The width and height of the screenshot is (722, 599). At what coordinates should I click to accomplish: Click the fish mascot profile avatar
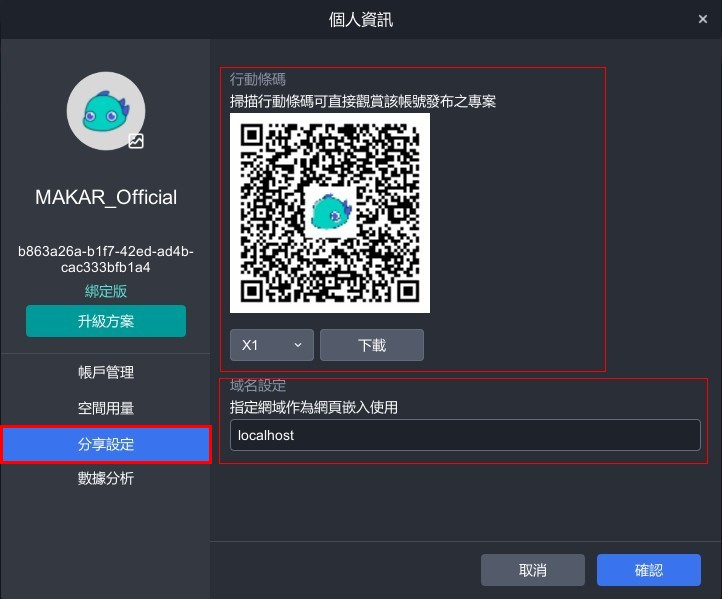(105, 110)
